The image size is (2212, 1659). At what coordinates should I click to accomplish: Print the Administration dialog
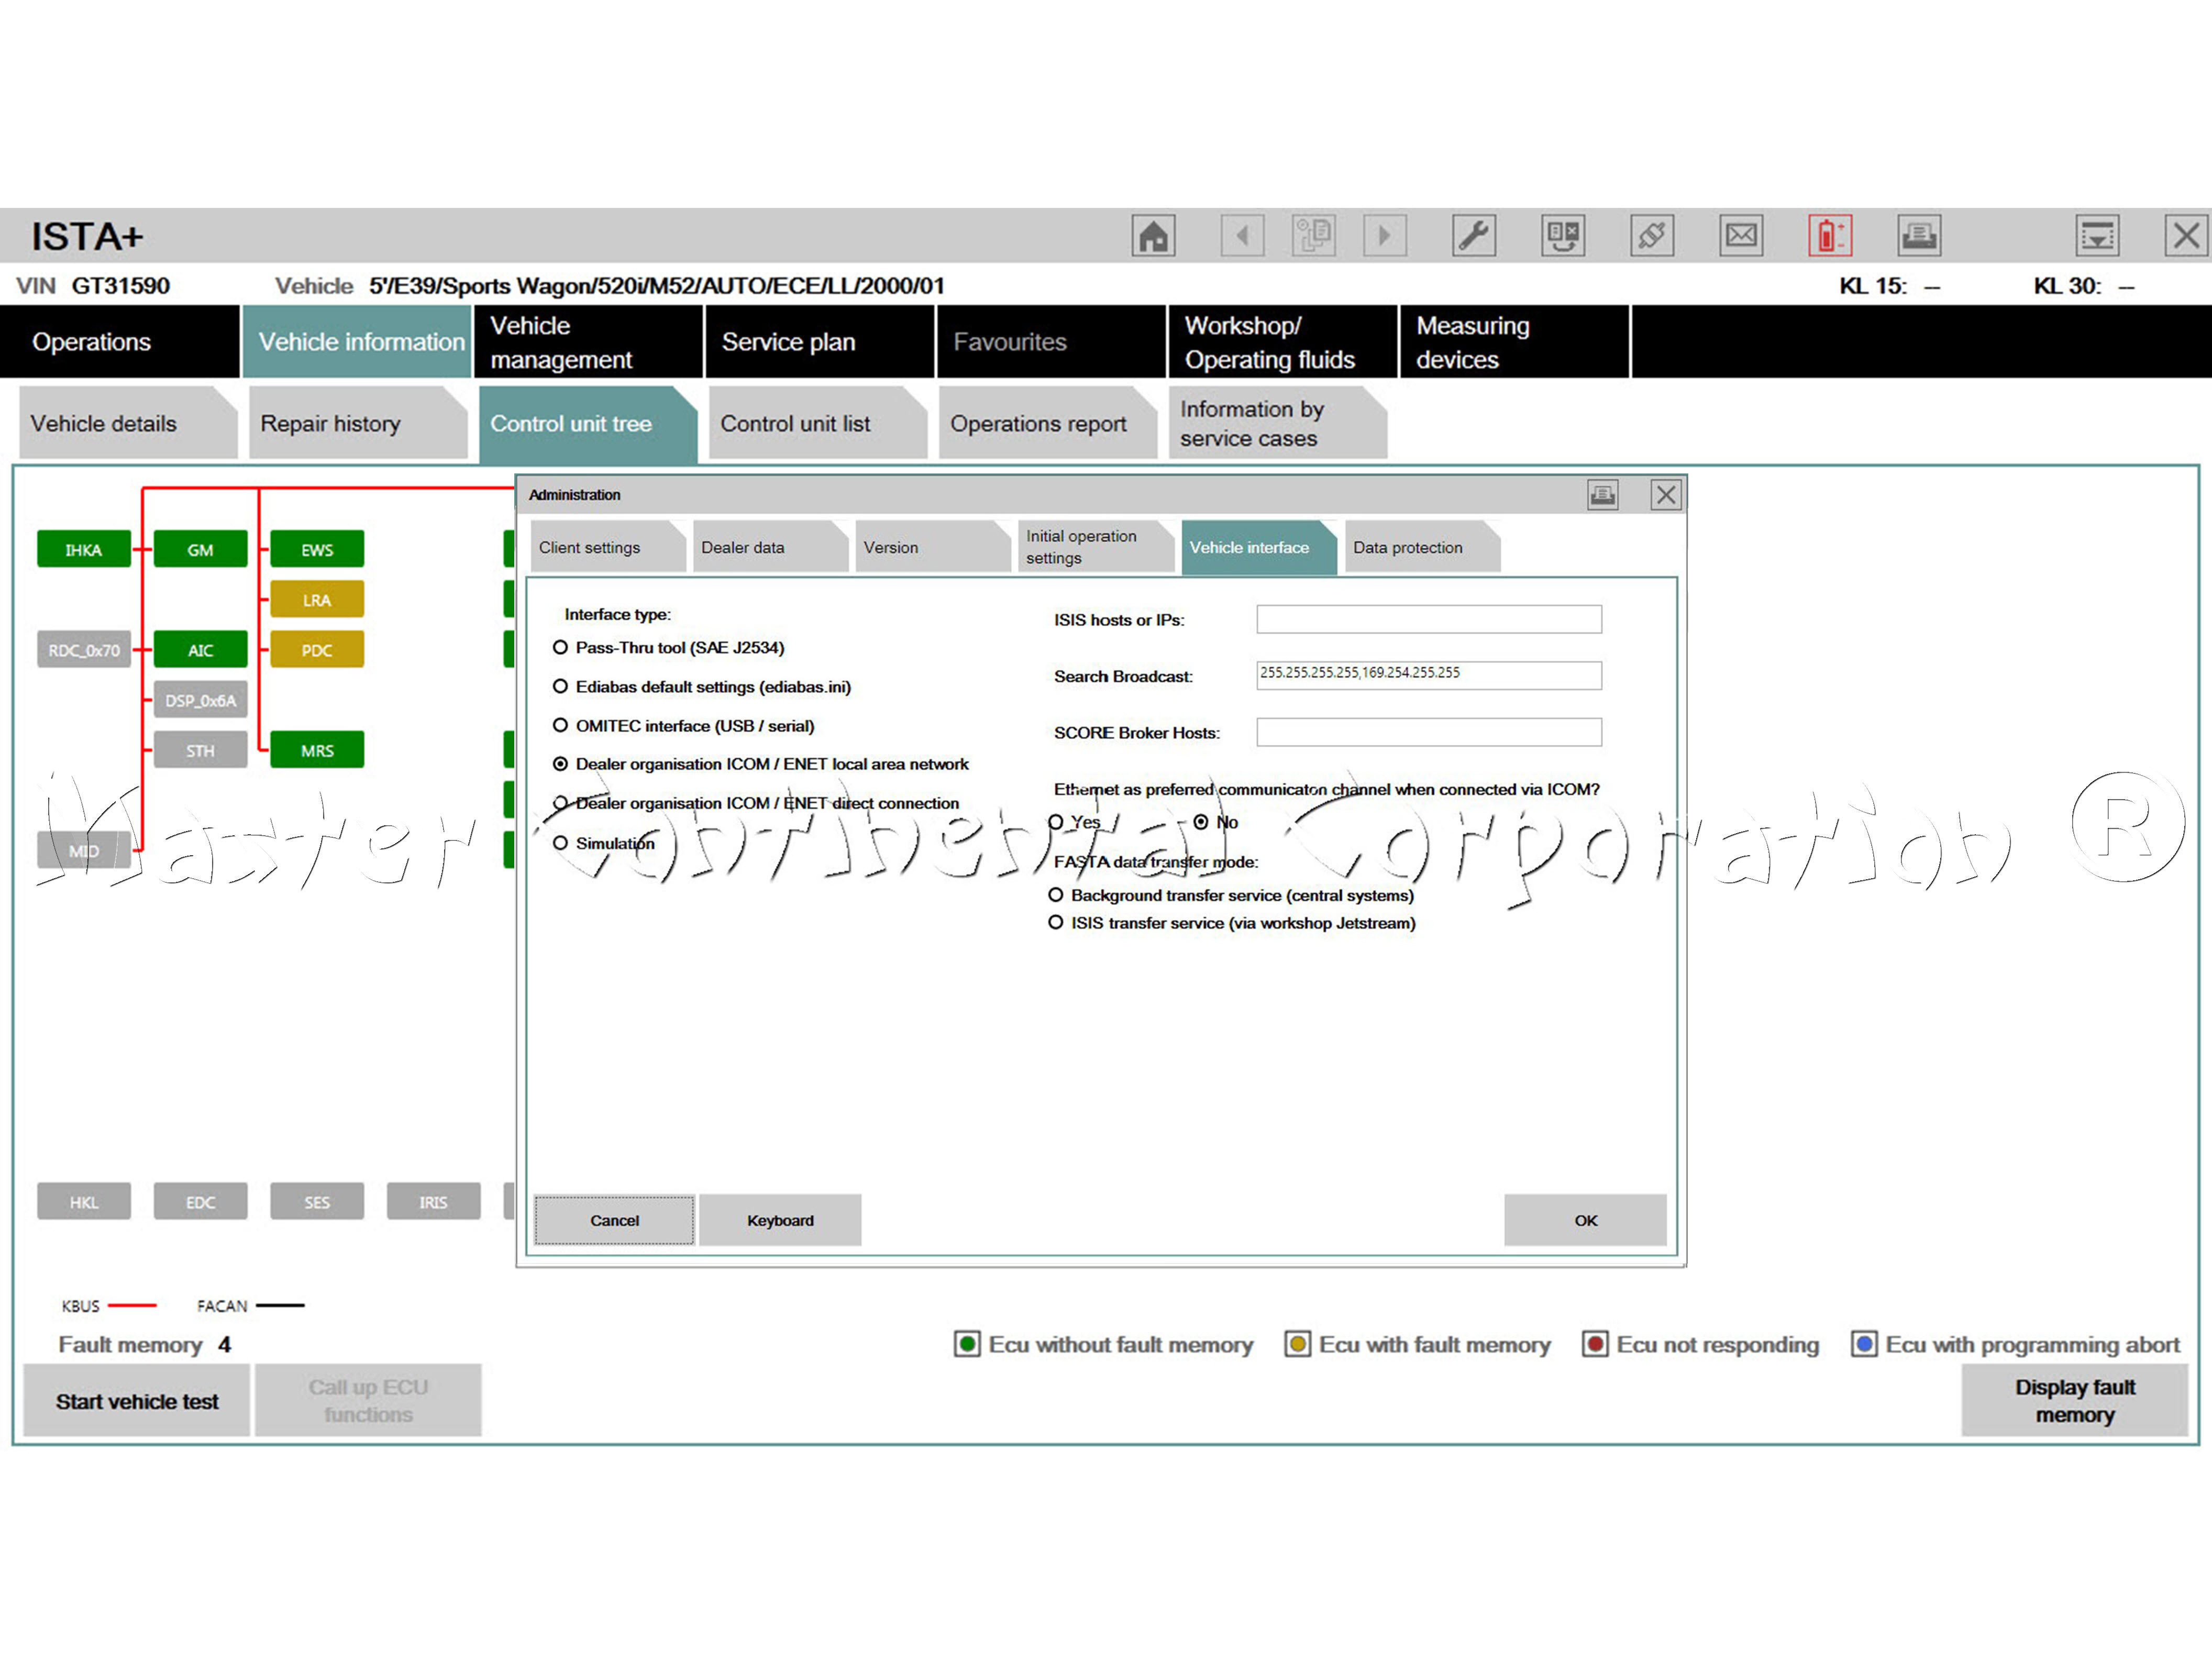point(1603,494)
